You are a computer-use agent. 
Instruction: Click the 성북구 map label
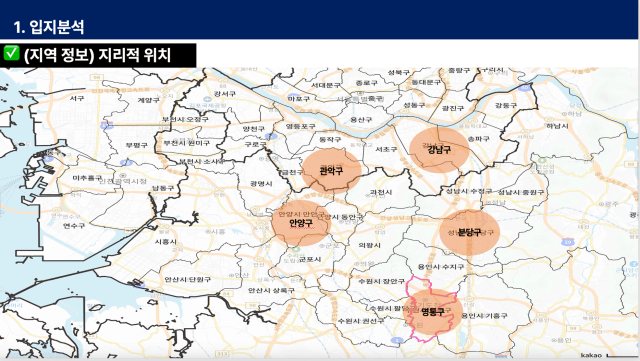coord(398,72)
